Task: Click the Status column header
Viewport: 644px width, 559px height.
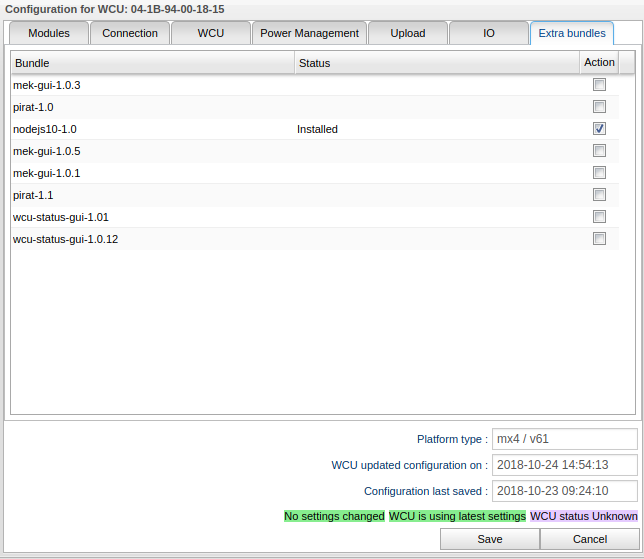Action: coord(436,63)
